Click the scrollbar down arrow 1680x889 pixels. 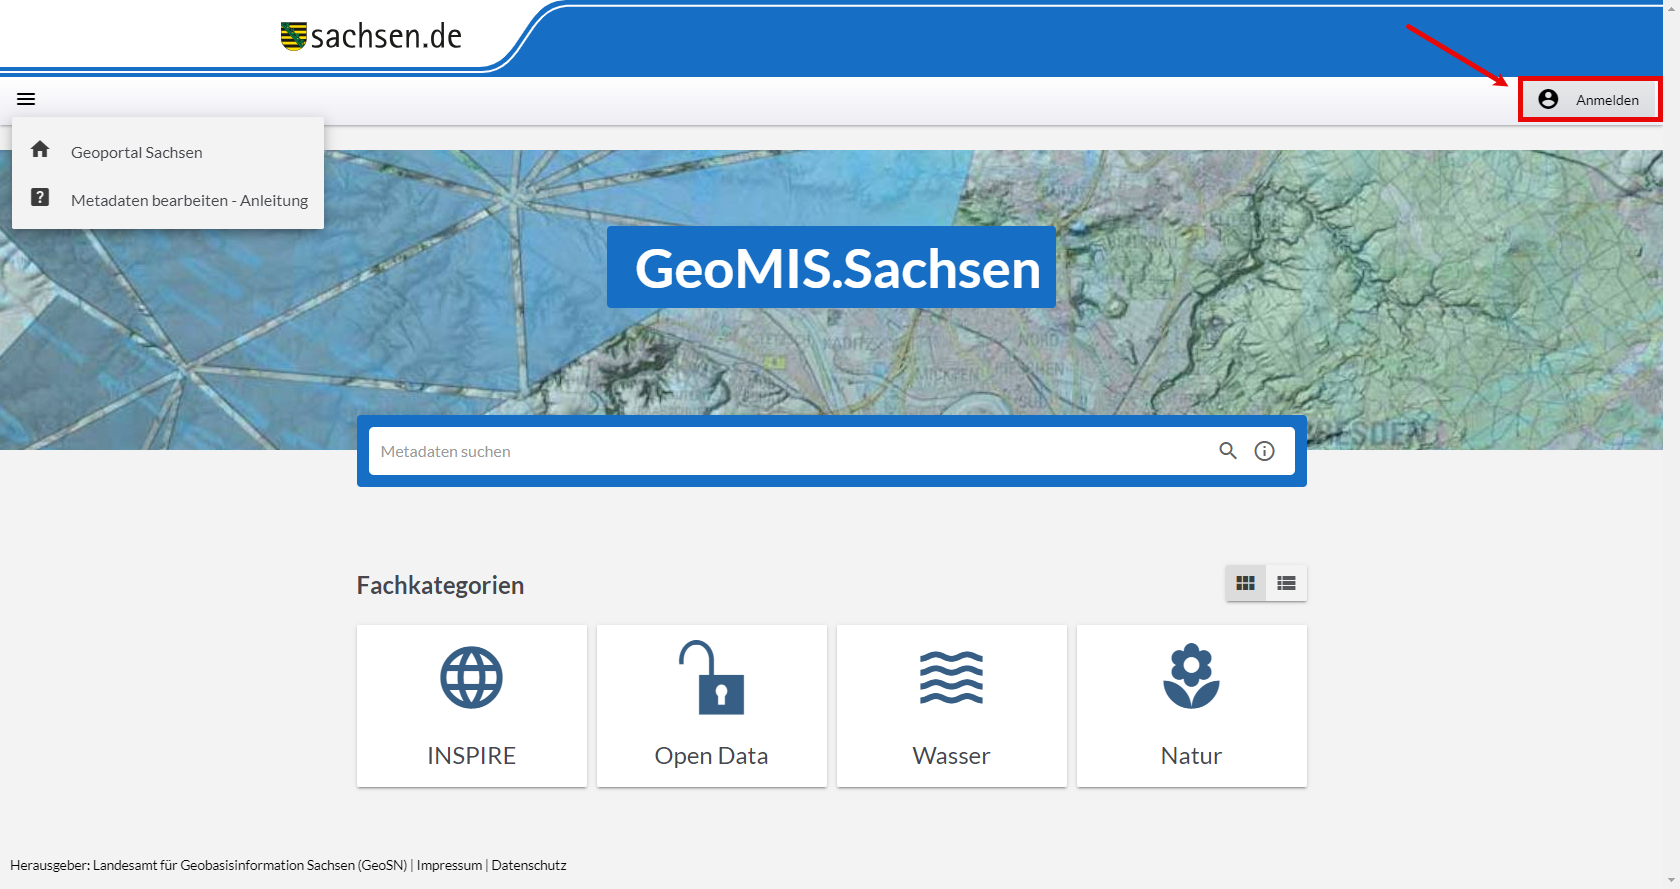click(x=1671, y=880)
